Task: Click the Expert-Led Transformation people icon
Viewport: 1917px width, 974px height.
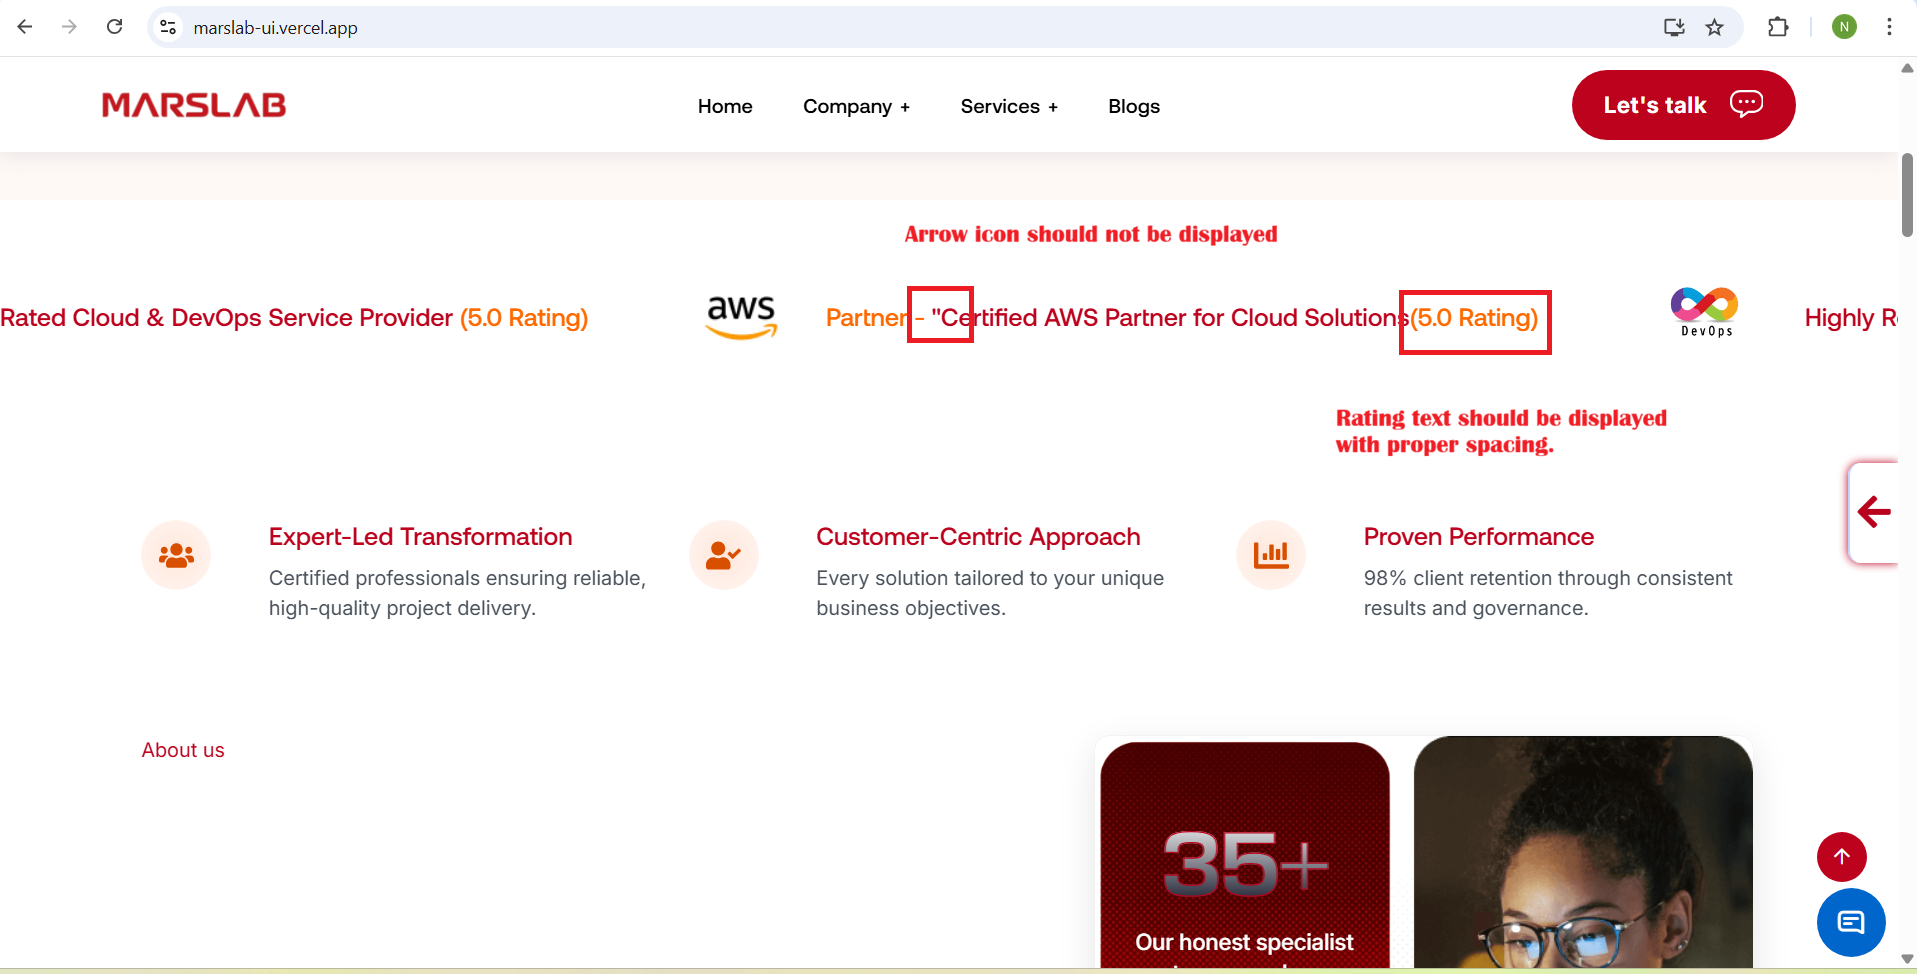Action: [176, 555]
